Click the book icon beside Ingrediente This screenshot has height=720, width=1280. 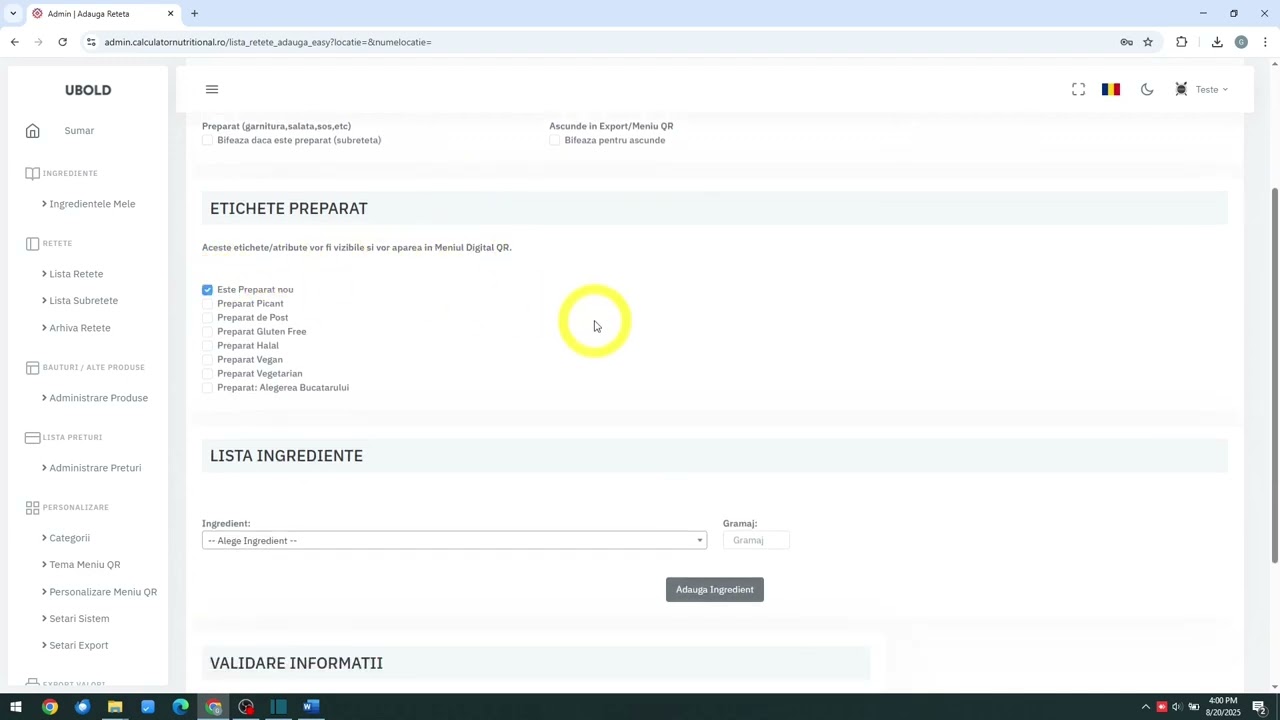33,173
